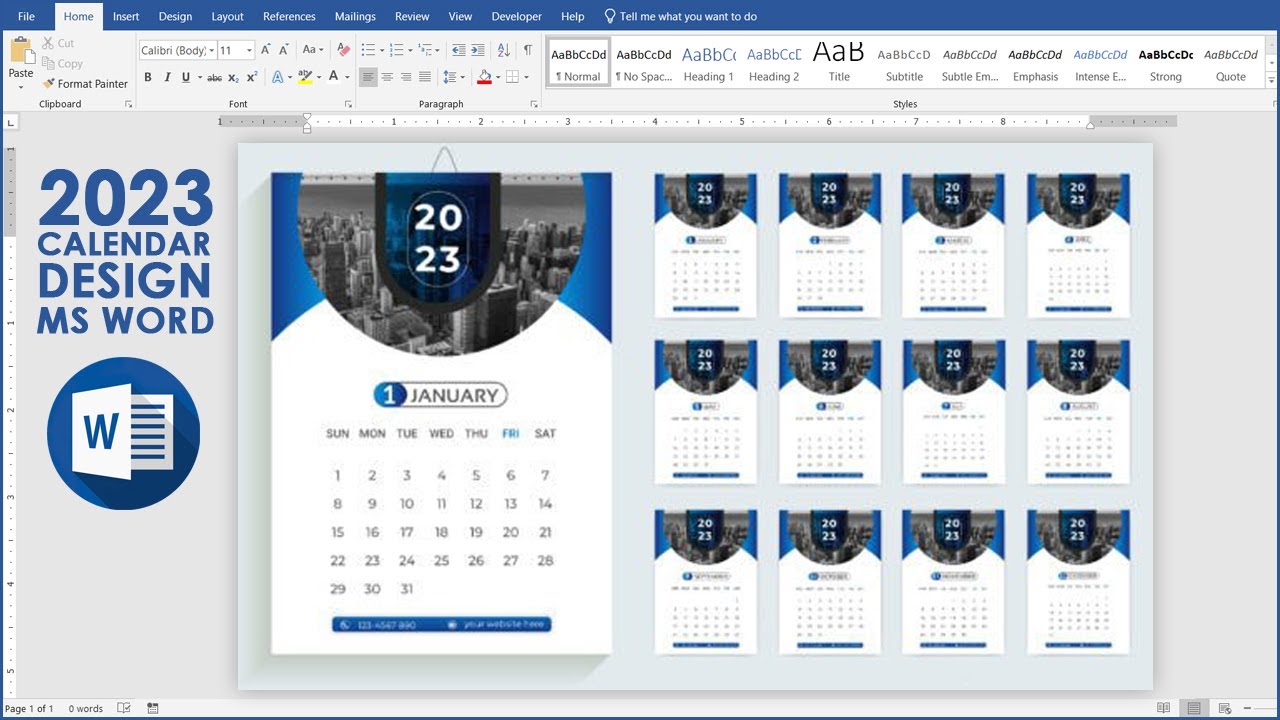Apply subscript formatting
The height and width of the screenshot is (720, 1280).
pyautogui.click(x=233, y=77)
